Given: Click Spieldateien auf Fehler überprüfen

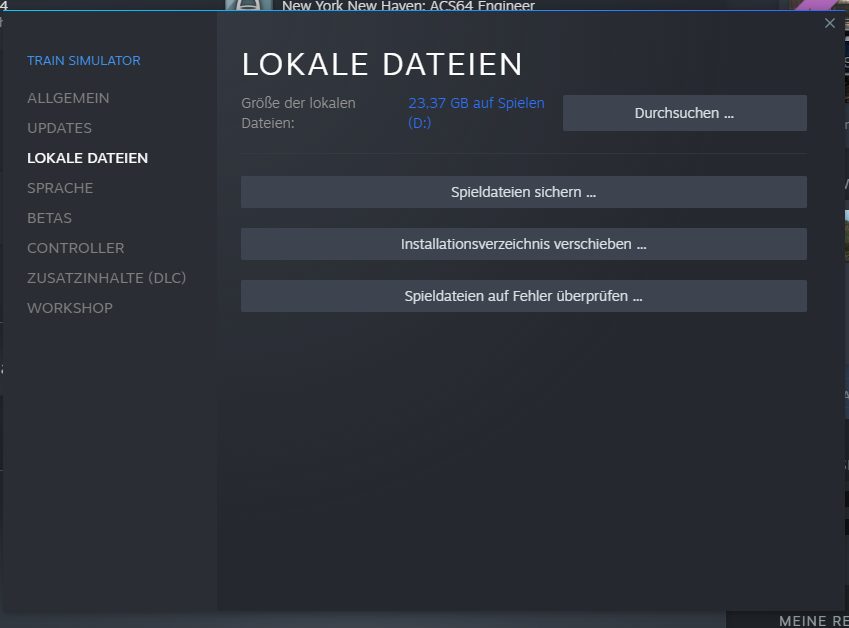Looking at the screenshot, I should [x=524, y=296].
